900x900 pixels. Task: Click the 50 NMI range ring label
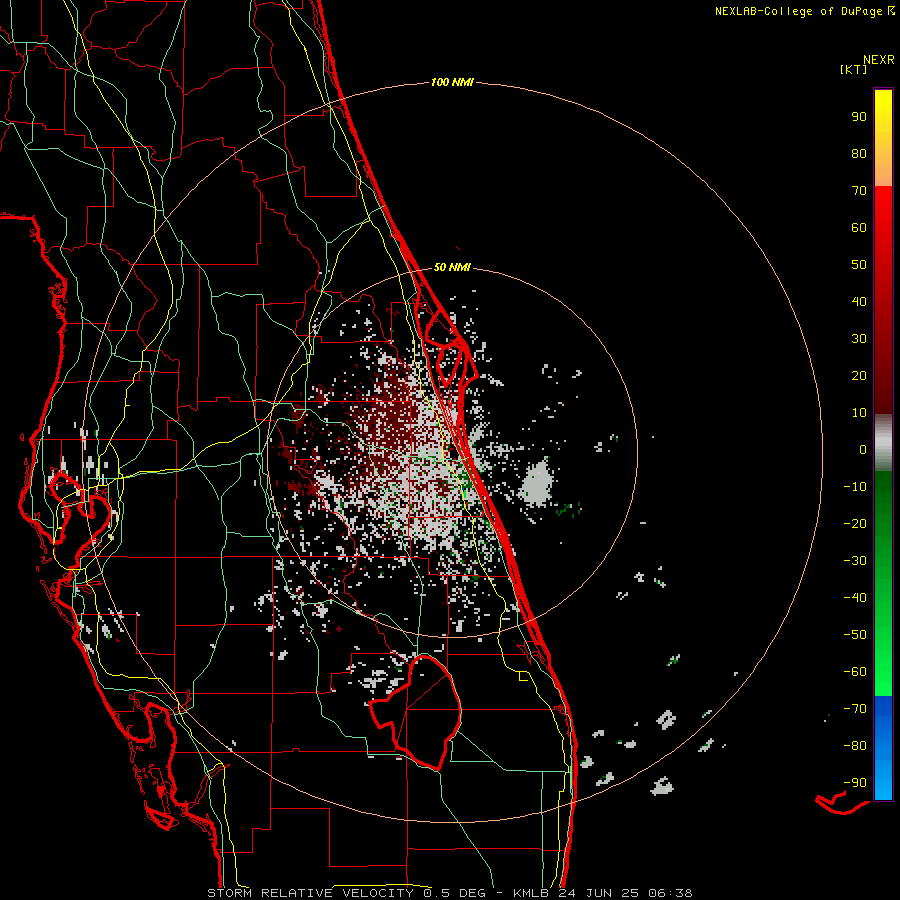point(452,267)
